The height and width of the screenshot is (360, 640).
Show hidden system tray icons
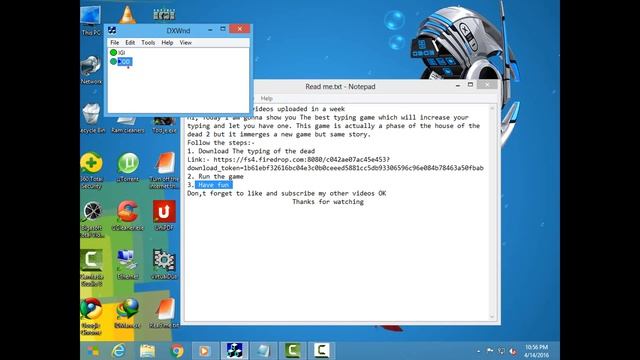(x=478, y=351)
